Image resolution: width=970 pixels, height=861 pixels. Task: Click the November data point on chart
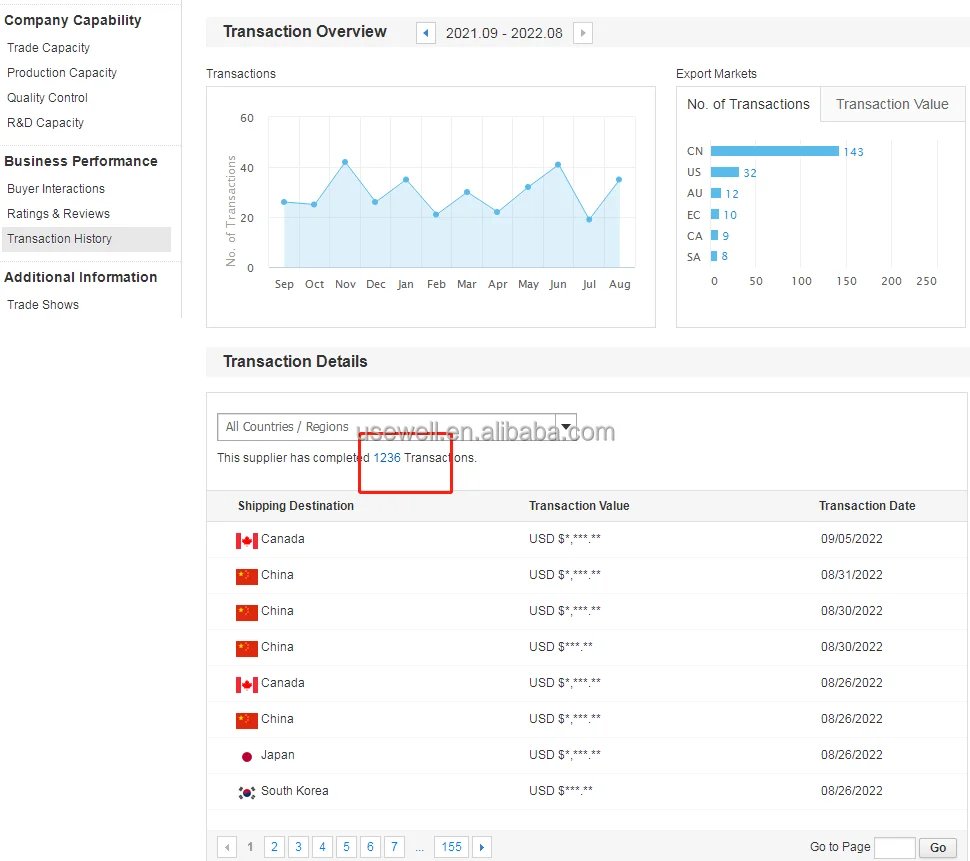(x=345, y=162)
